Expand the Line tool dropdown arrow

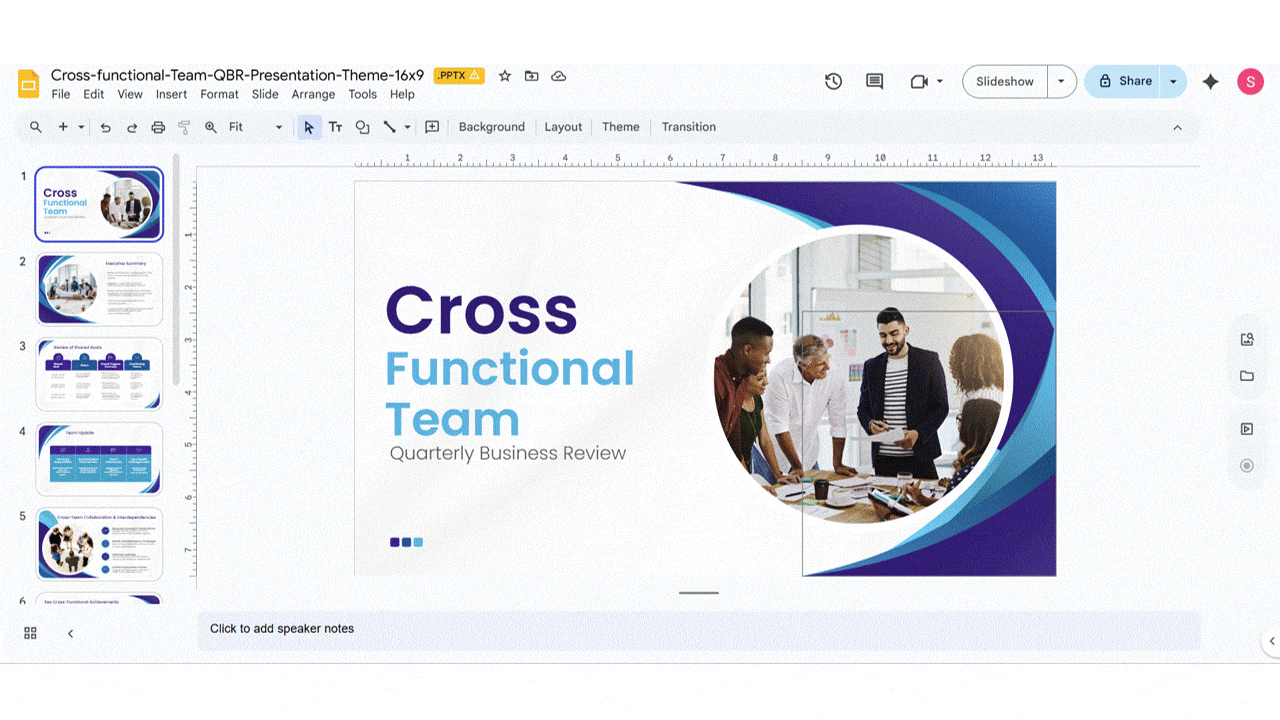pyautogui.click(x=408, y=127)
